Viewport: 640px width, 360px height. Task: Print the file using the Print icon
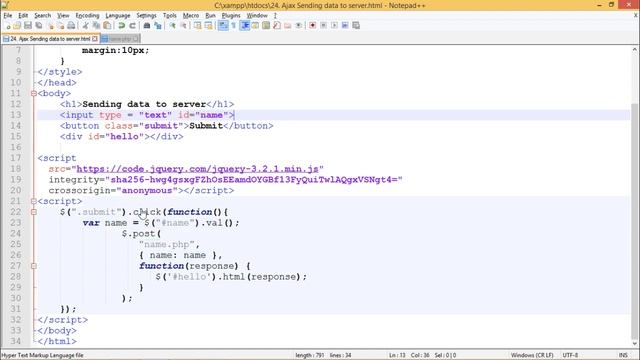pyautogui.click(x=71, y=26)
